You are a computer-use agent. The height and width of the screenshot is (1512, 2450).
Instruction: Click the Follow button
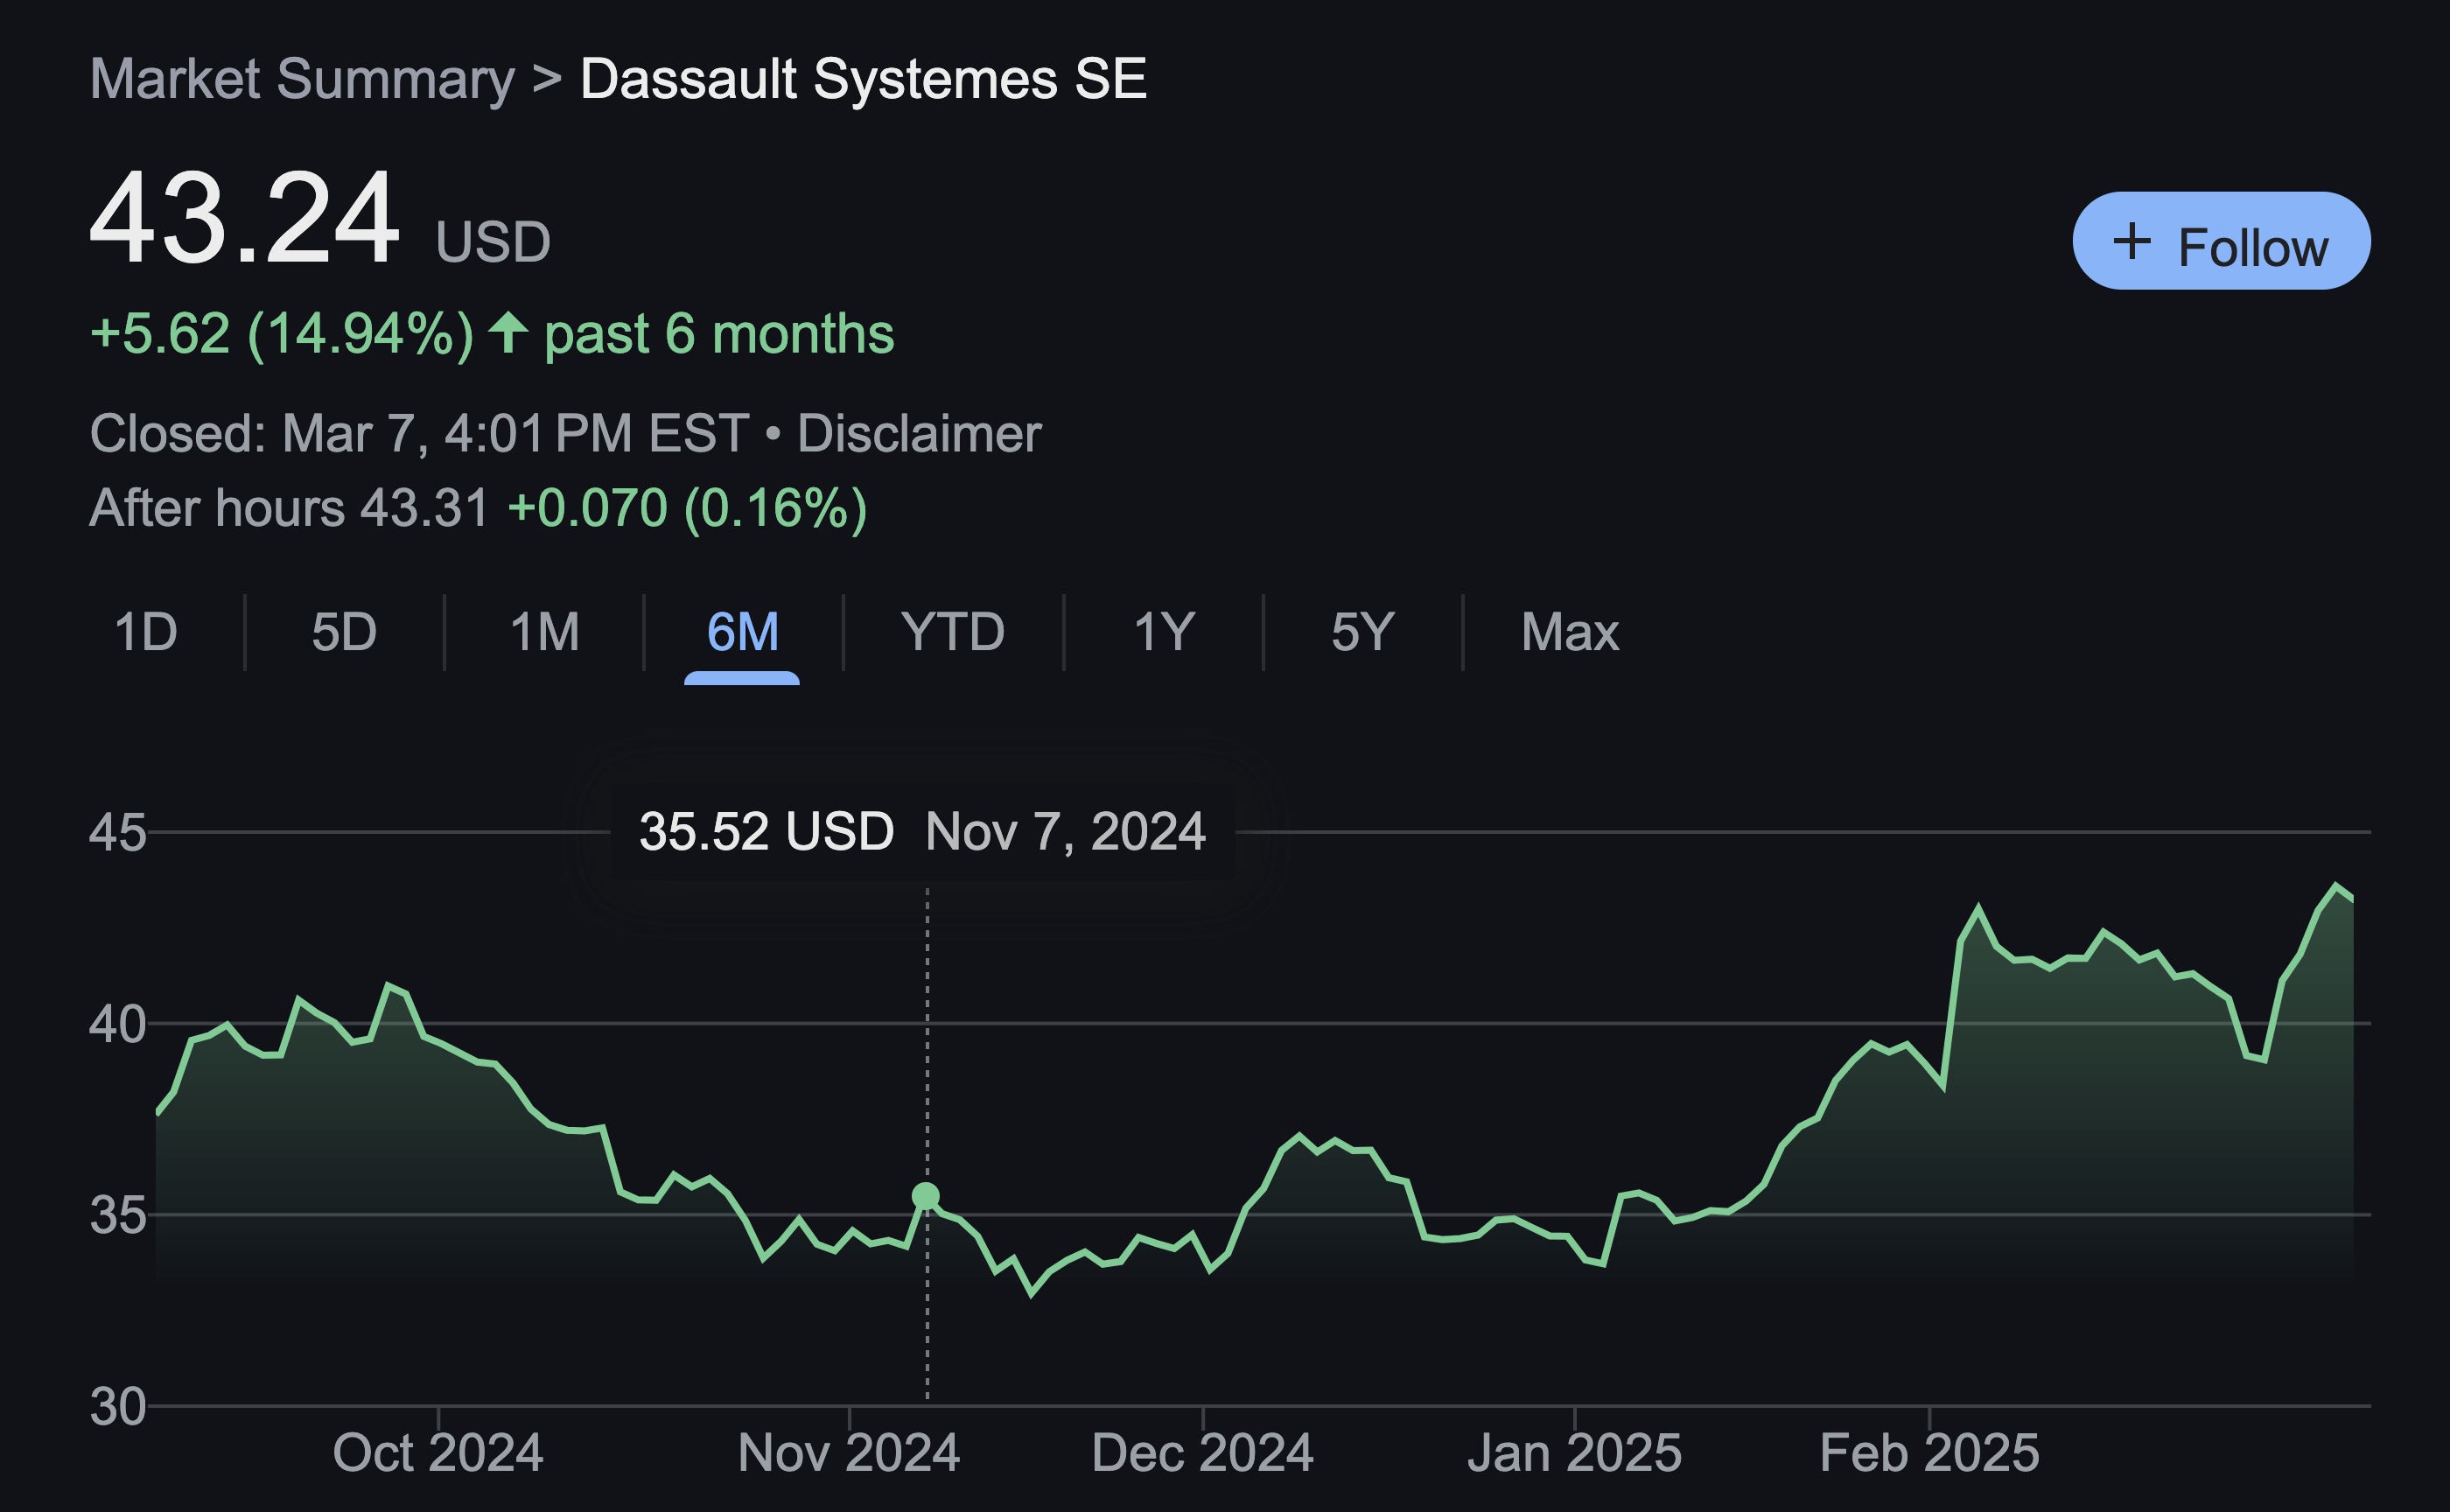[2221, 241]
